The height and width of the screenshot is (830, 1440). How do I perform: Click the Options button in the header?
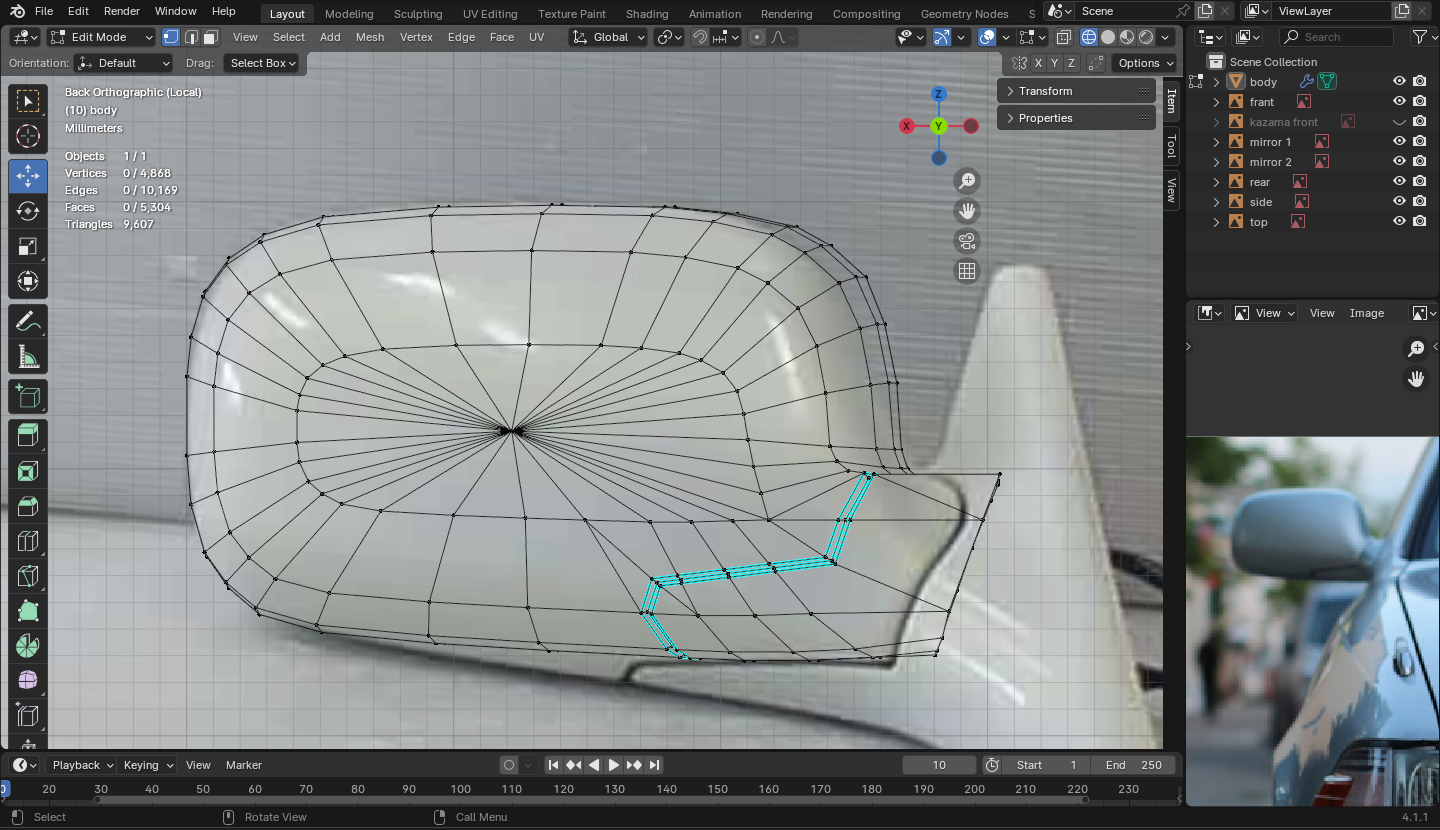(1145, 63)
